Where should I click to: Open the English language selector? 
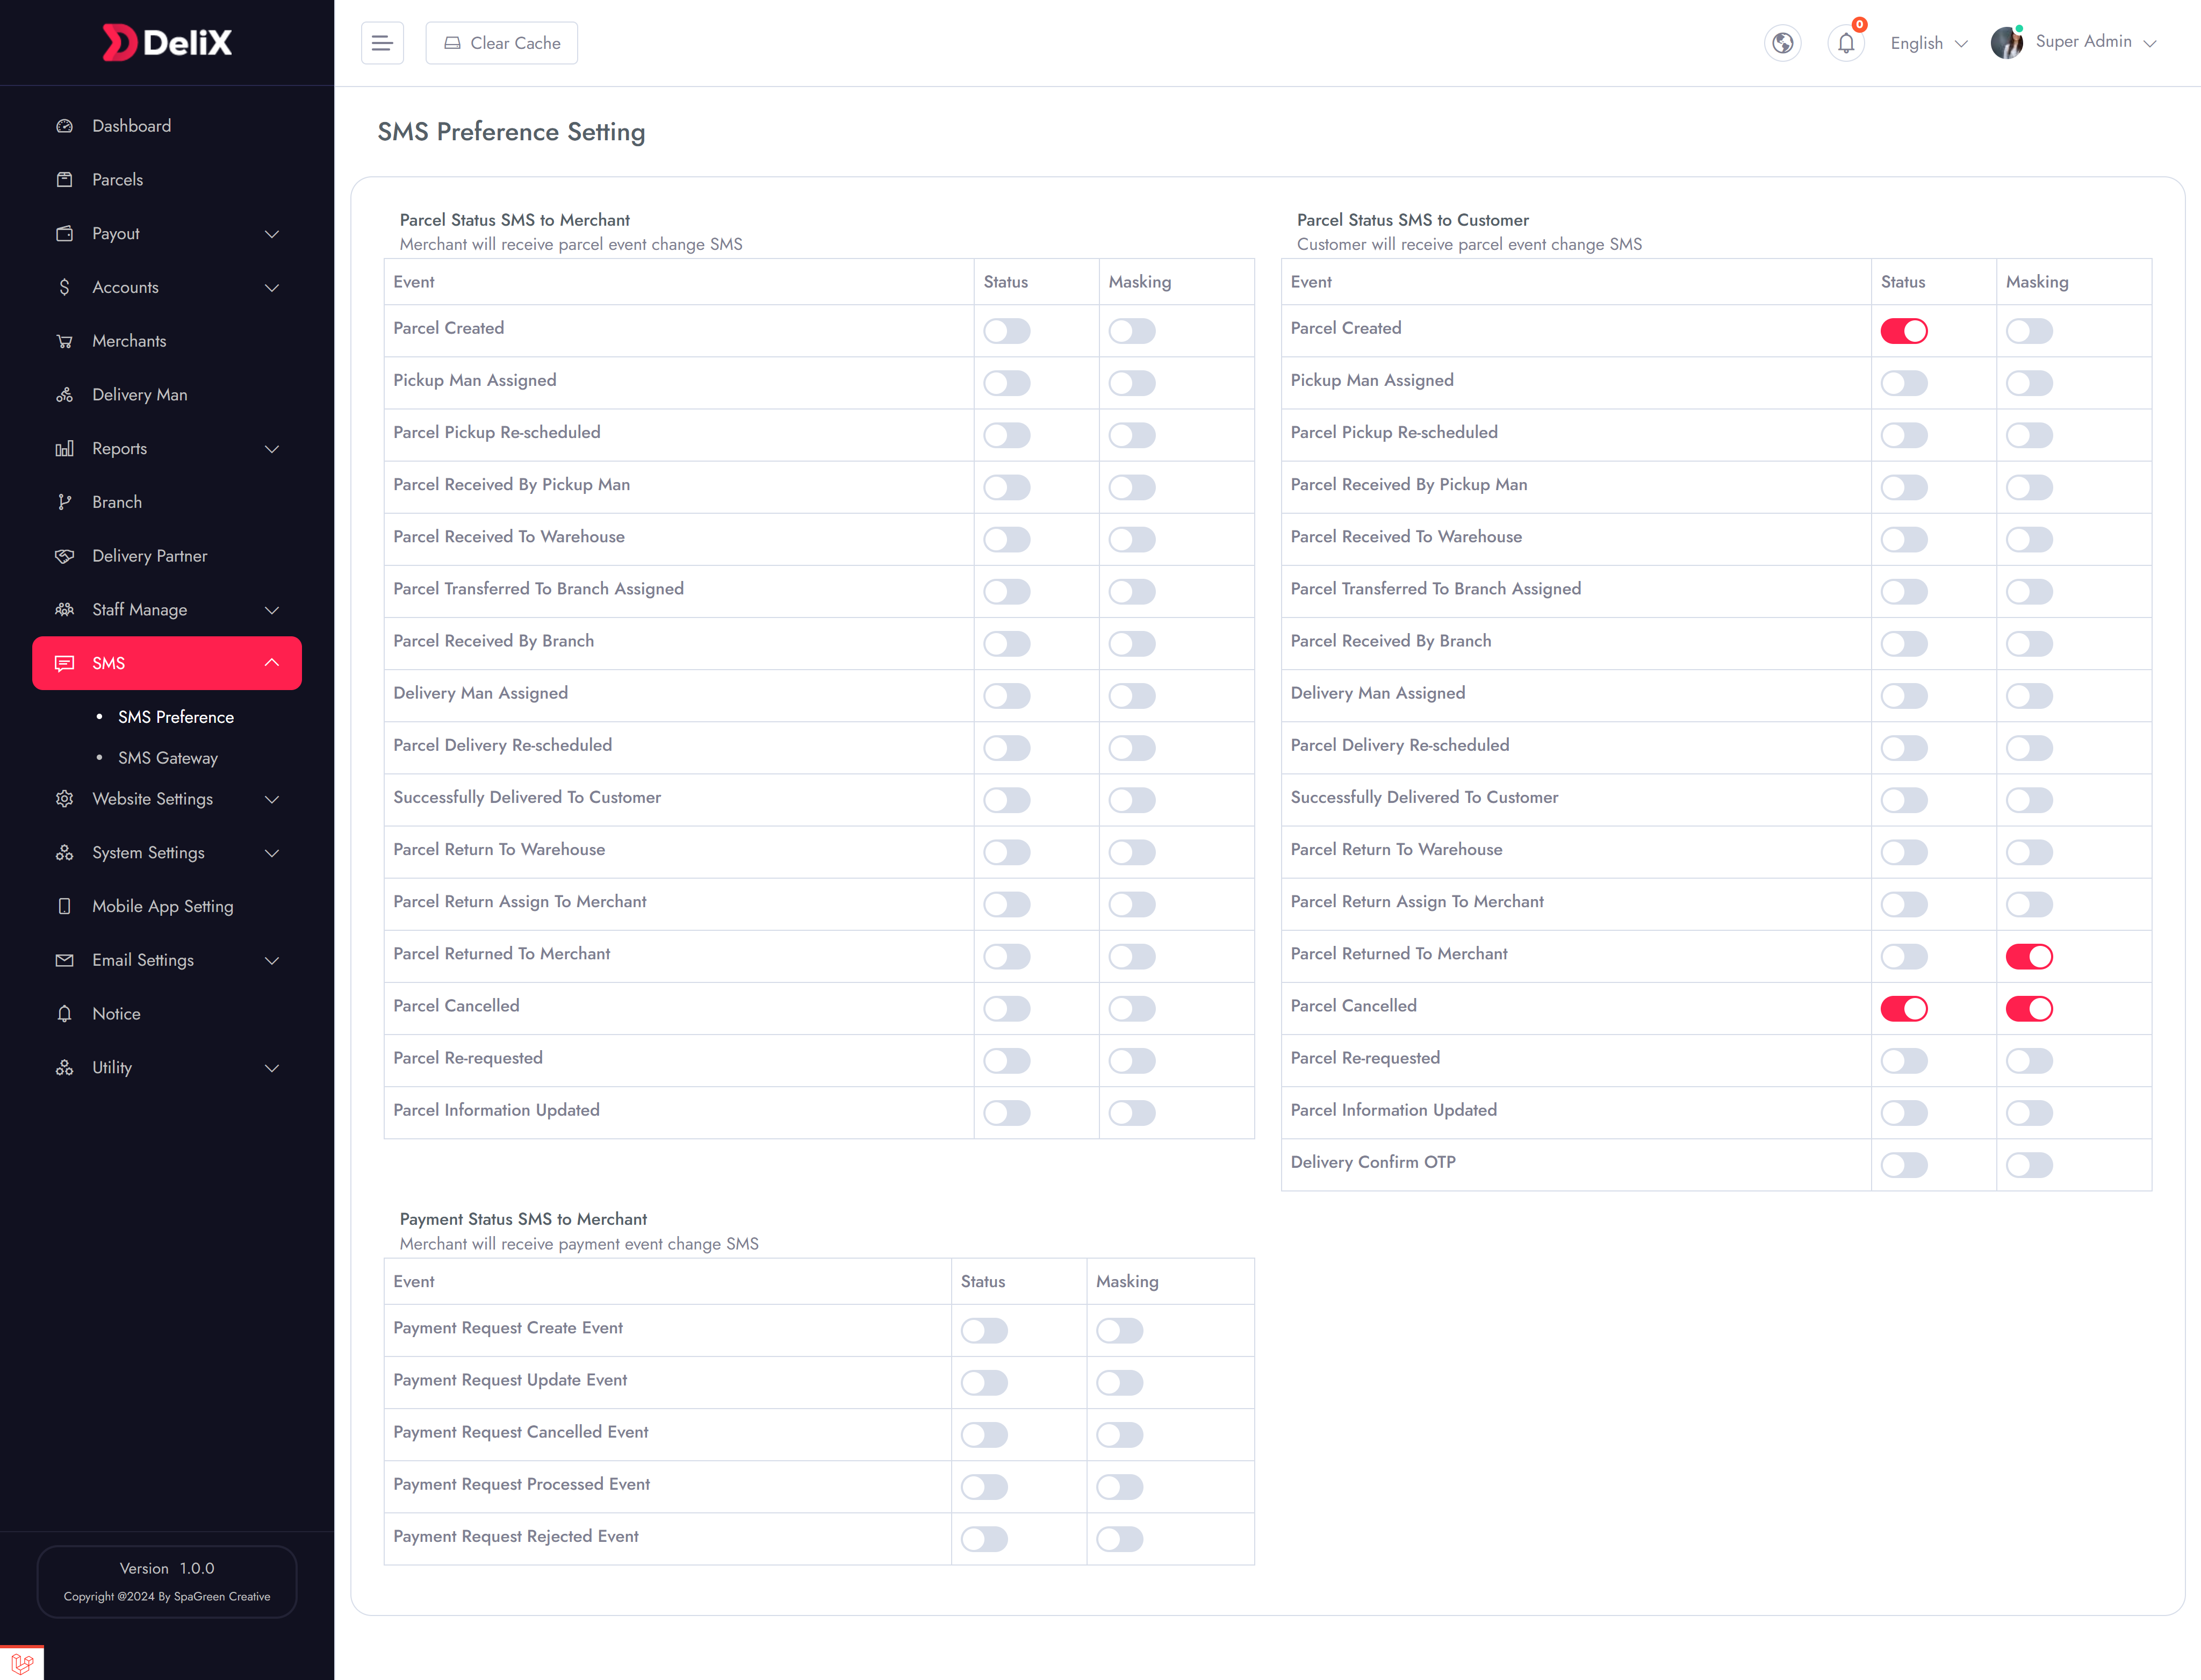click(x=1926, y=43)
